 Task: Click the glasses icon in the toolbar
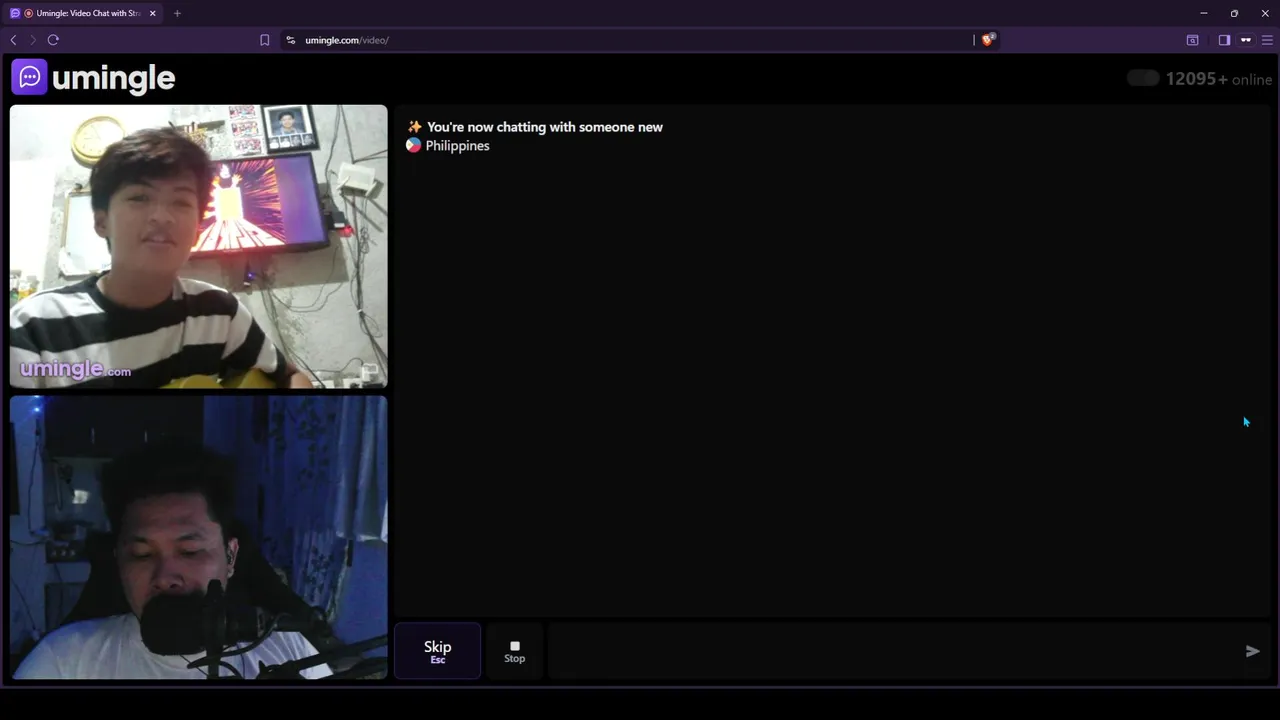[1246, 40]
